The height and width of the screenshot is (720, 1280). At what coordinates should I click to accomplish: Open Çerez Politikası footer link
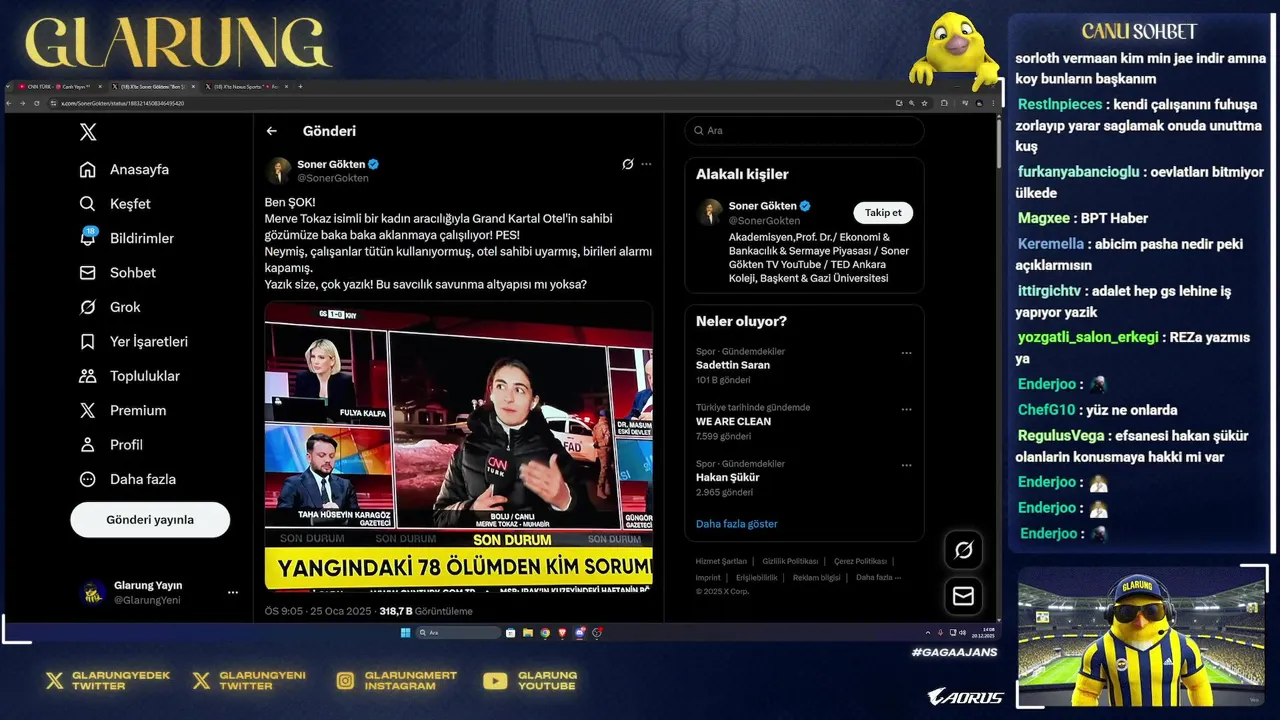tap(860, 561)
